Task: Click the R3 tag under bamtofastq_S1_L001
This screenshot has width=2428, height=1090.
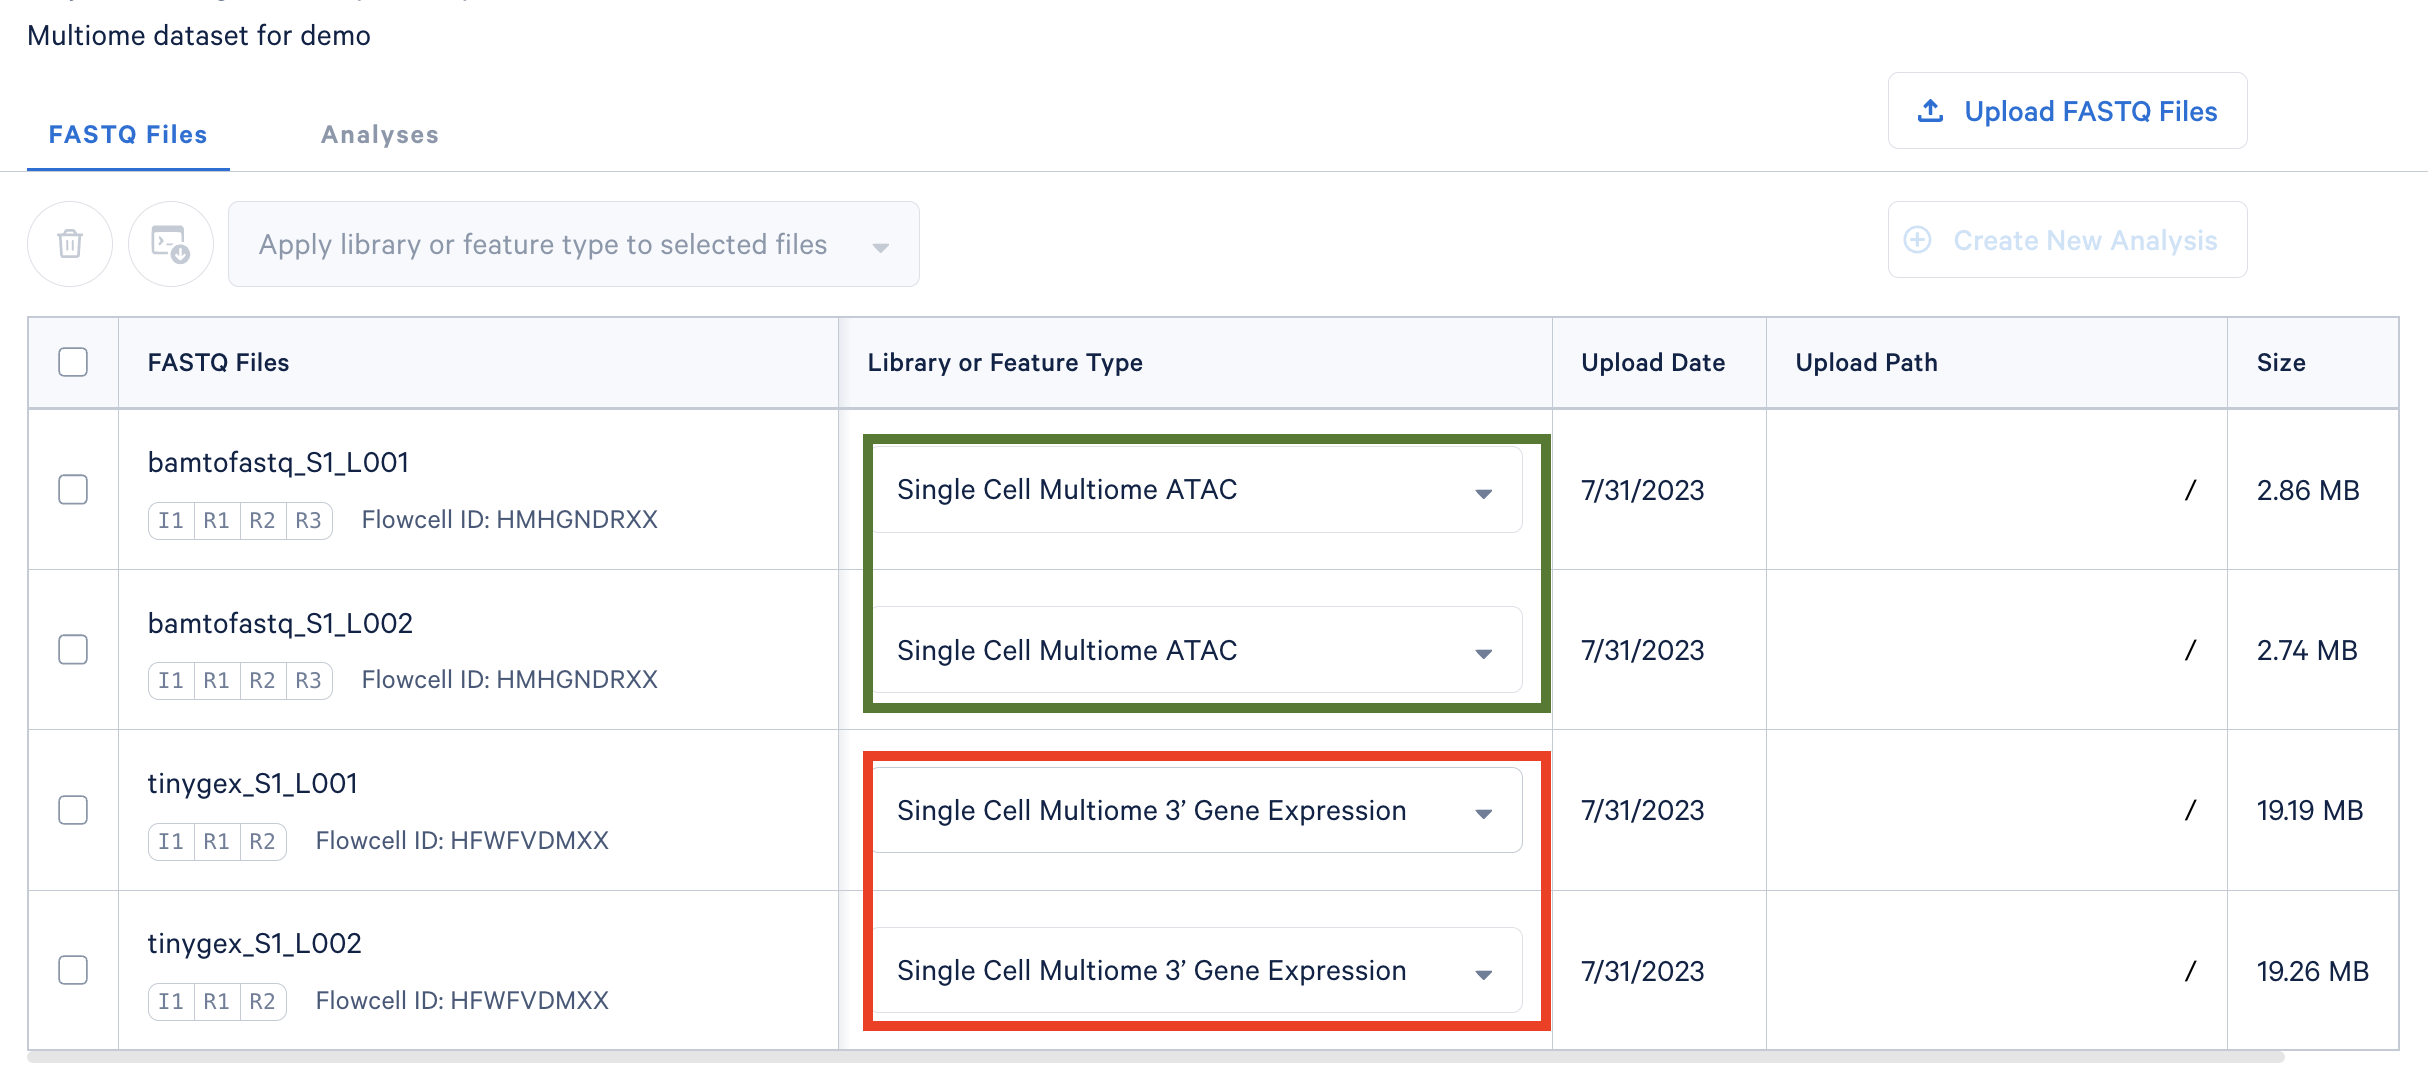Action: coord(308,520)
